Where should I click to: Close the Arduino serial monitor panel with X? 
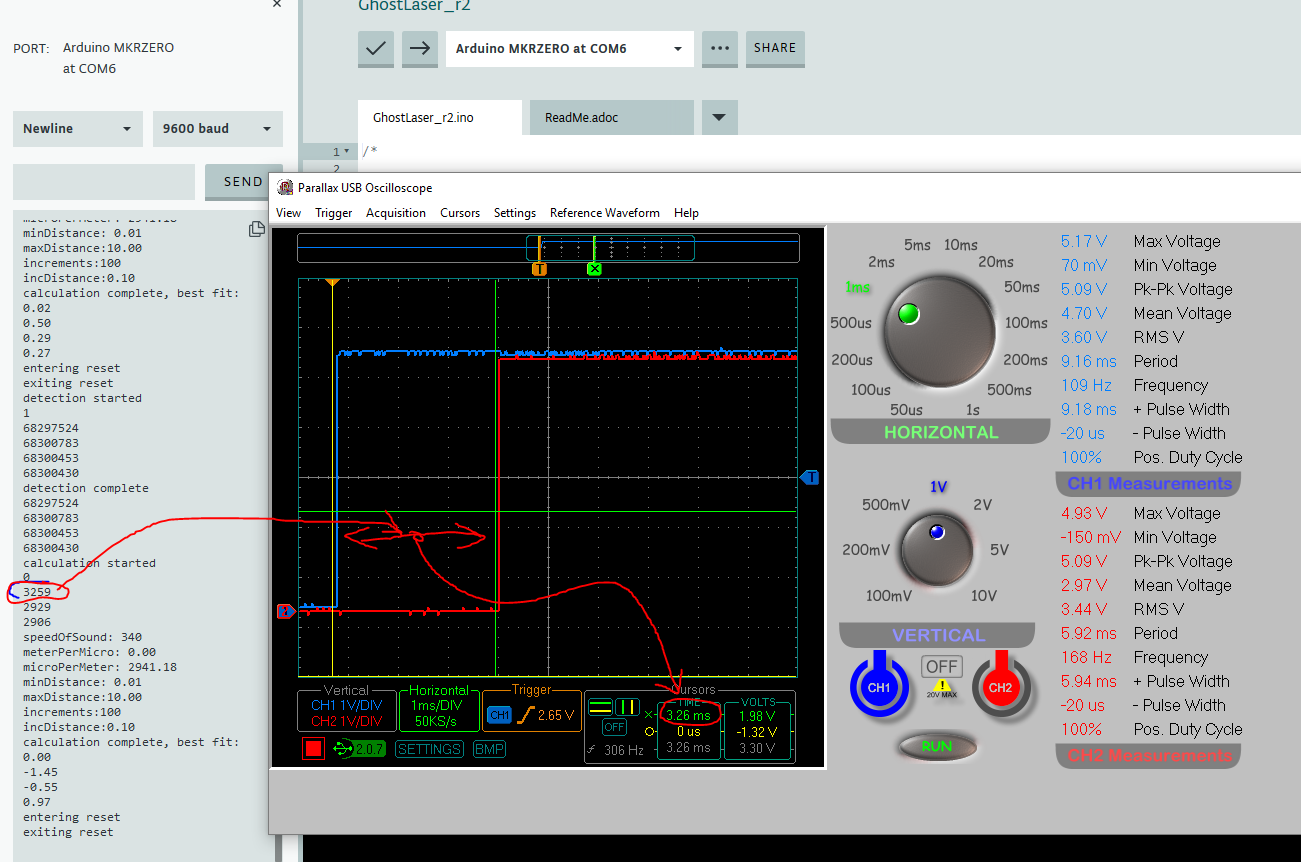(x=277, y=4)
